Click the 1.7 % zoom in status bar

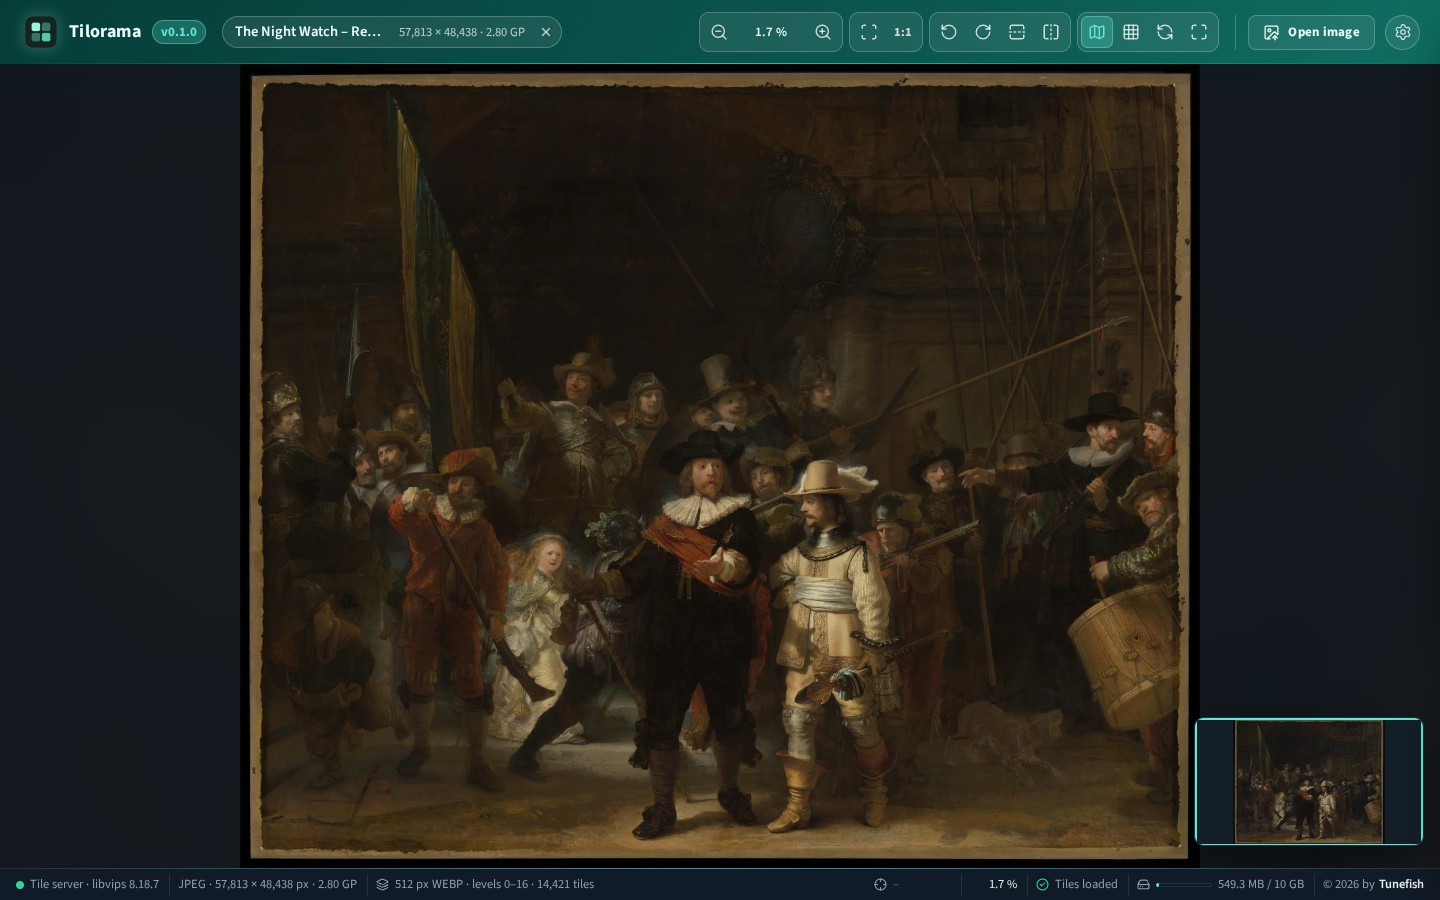1003,884
